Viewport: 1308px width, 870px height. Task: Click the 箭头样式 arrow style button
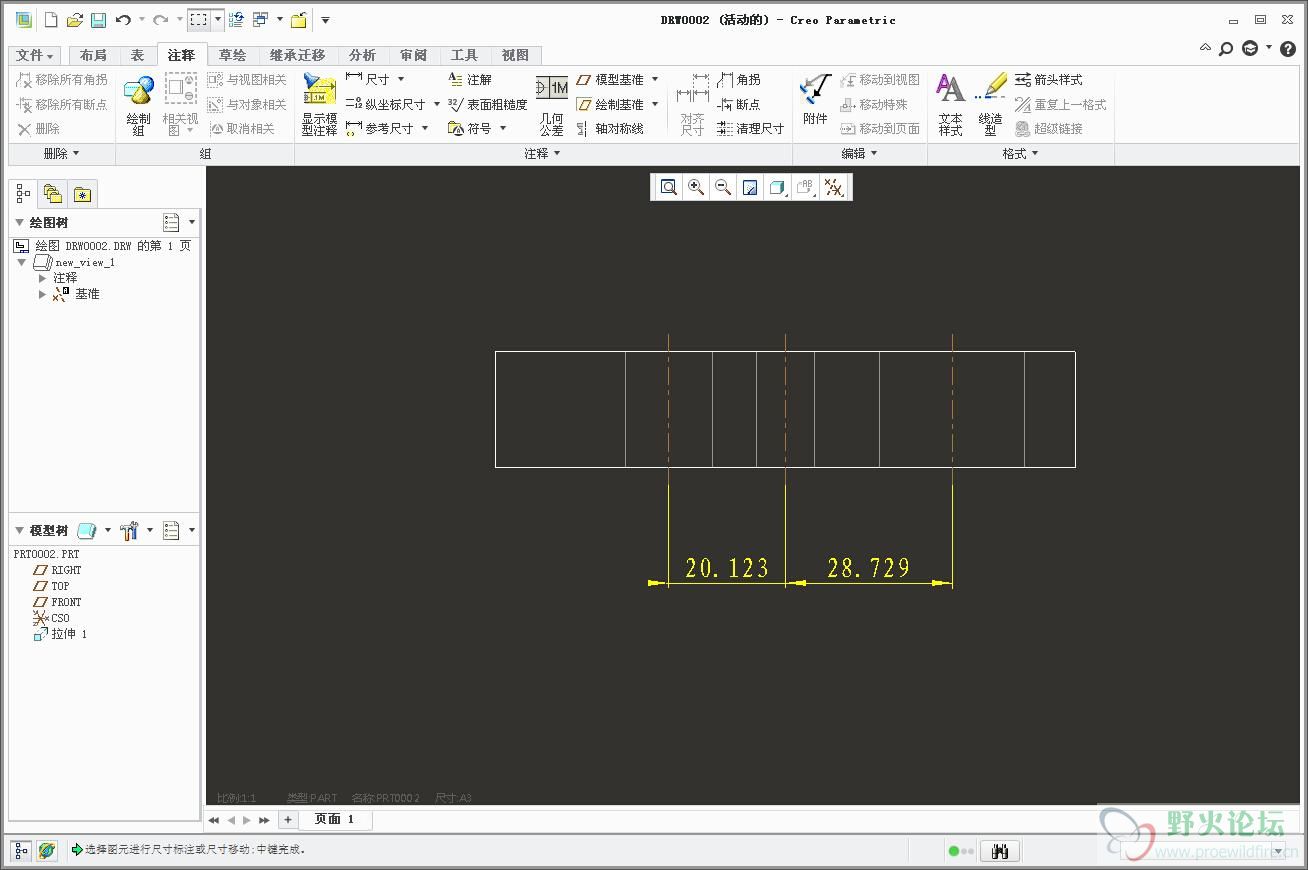click(1049, 79)
